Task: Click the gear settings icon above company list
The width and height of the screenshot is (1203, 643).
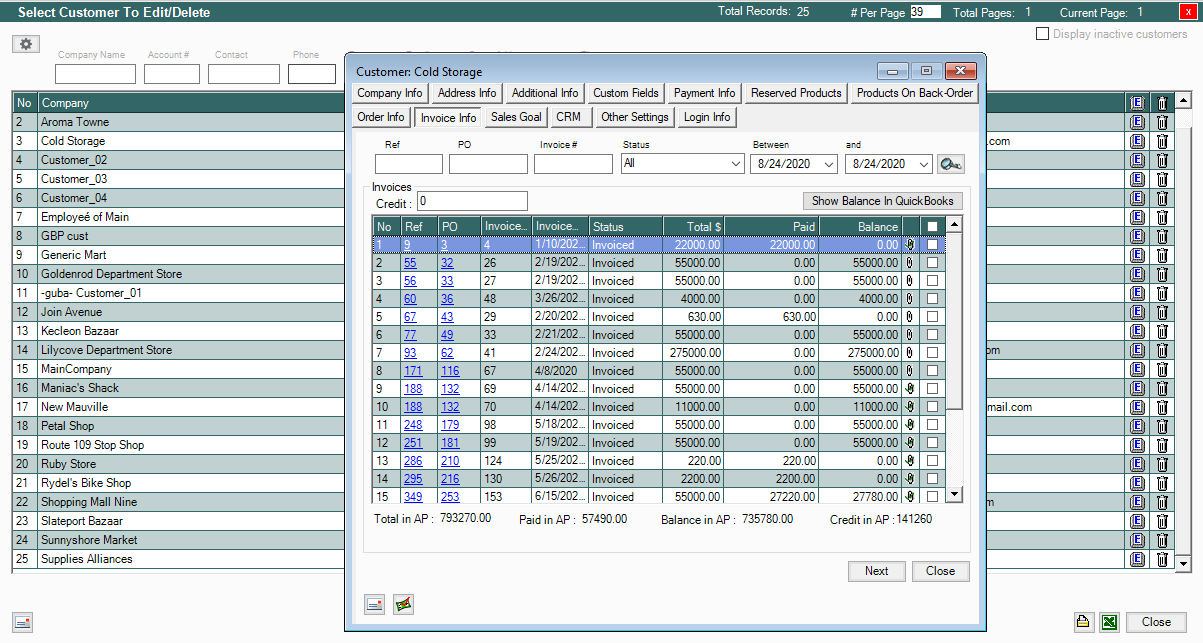Action: (x=26, y=44)
